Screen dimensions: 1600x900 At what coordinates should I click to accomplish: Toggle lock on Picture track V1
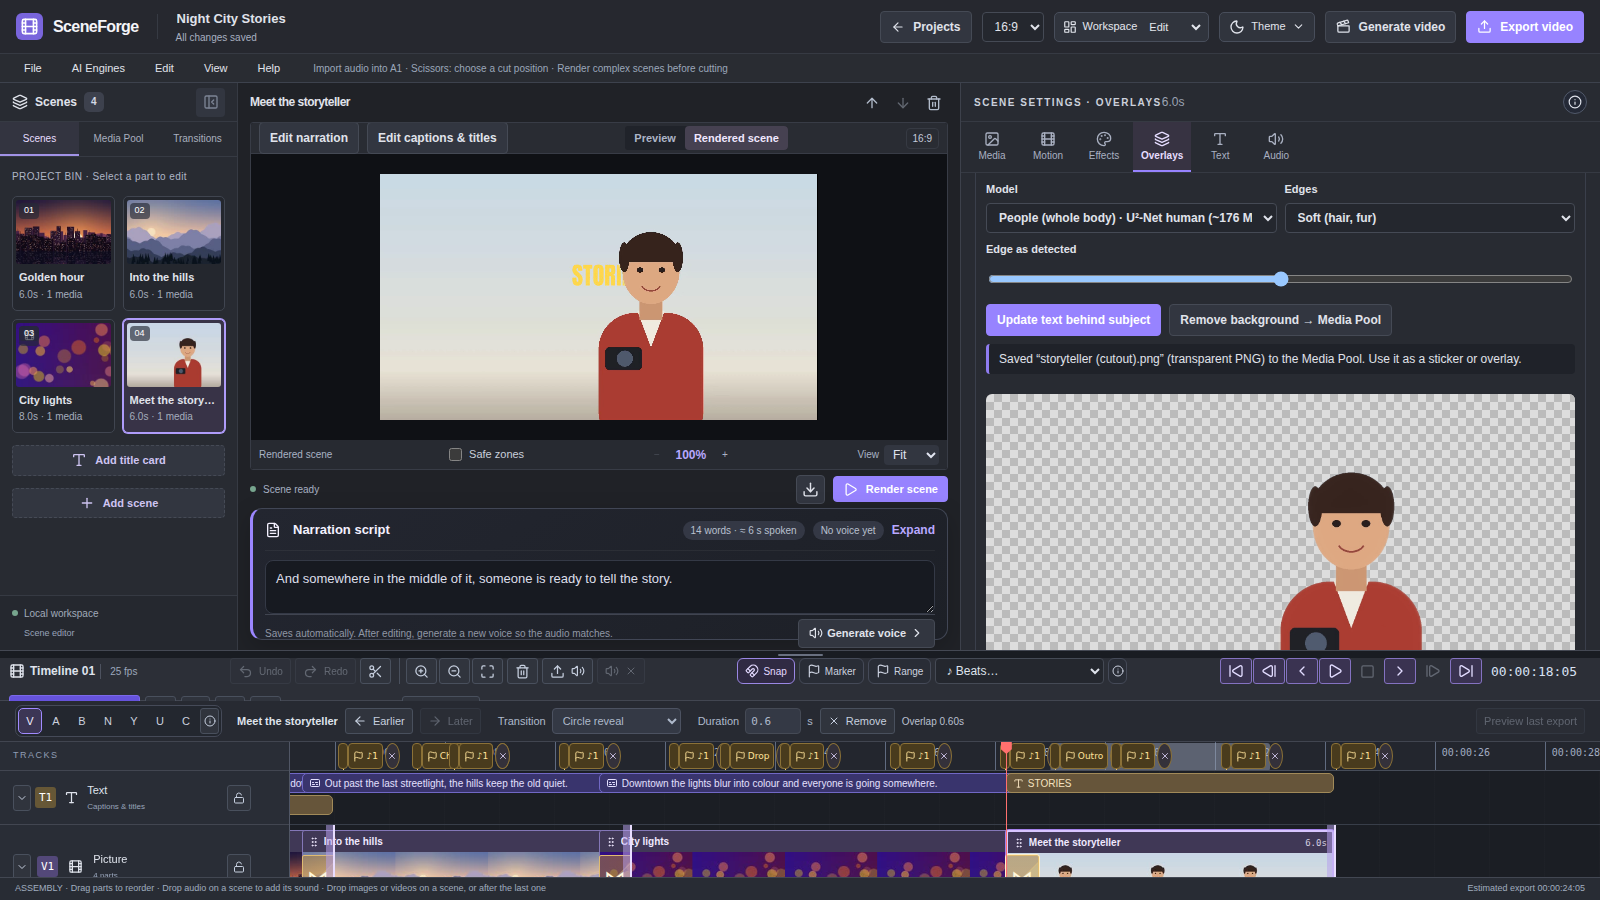tap(239, 866)
